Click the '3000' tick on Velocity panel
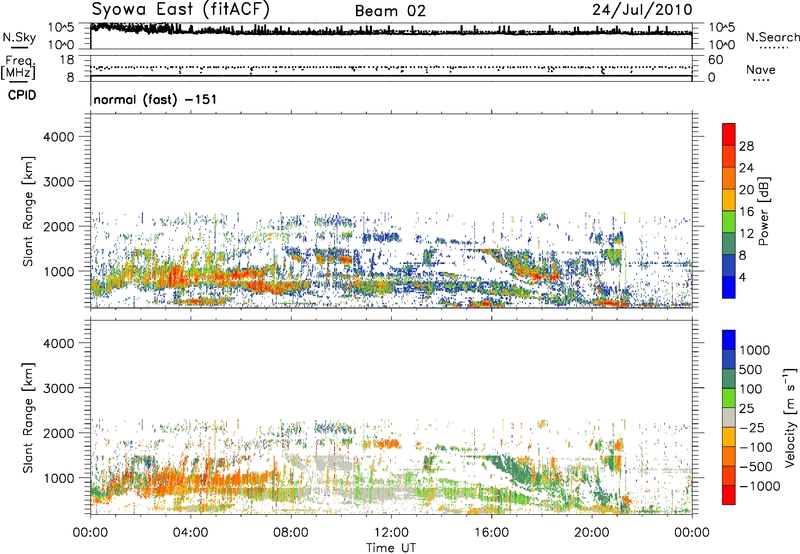Image resolution: width=800 pixels, height=554 pixels. coord(58,388)
